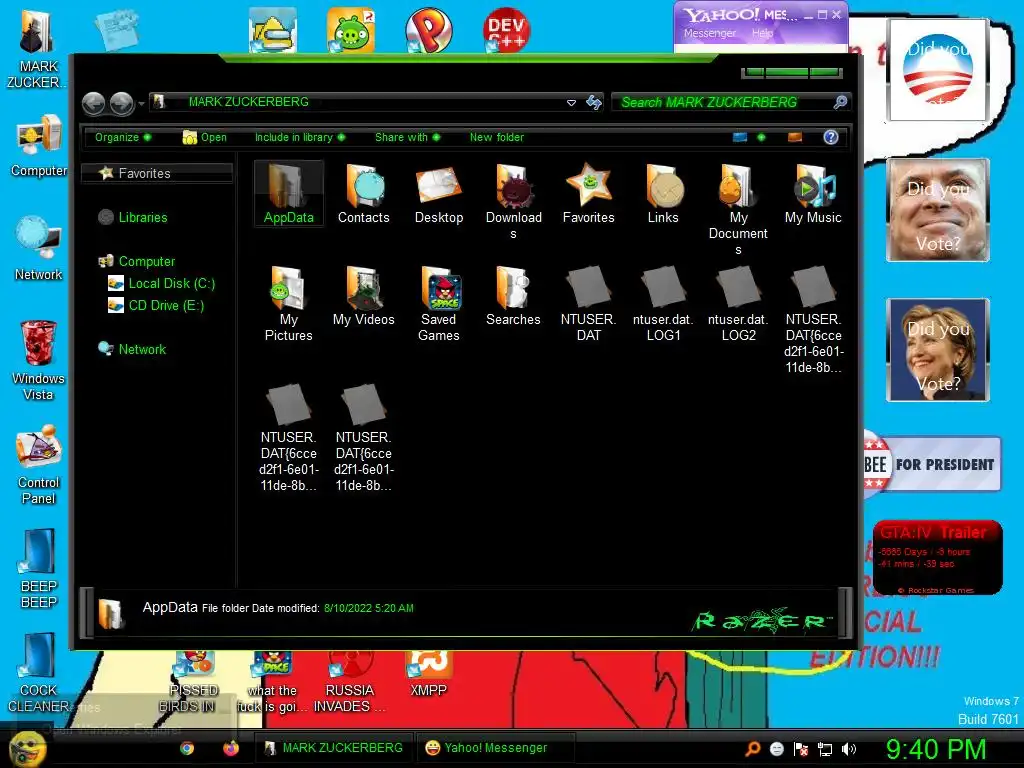Select the ntuser.dat.LOG1 file
The height and width of the screenshot is (768, 1024).
pyautogui.click(x=663, y=303)
